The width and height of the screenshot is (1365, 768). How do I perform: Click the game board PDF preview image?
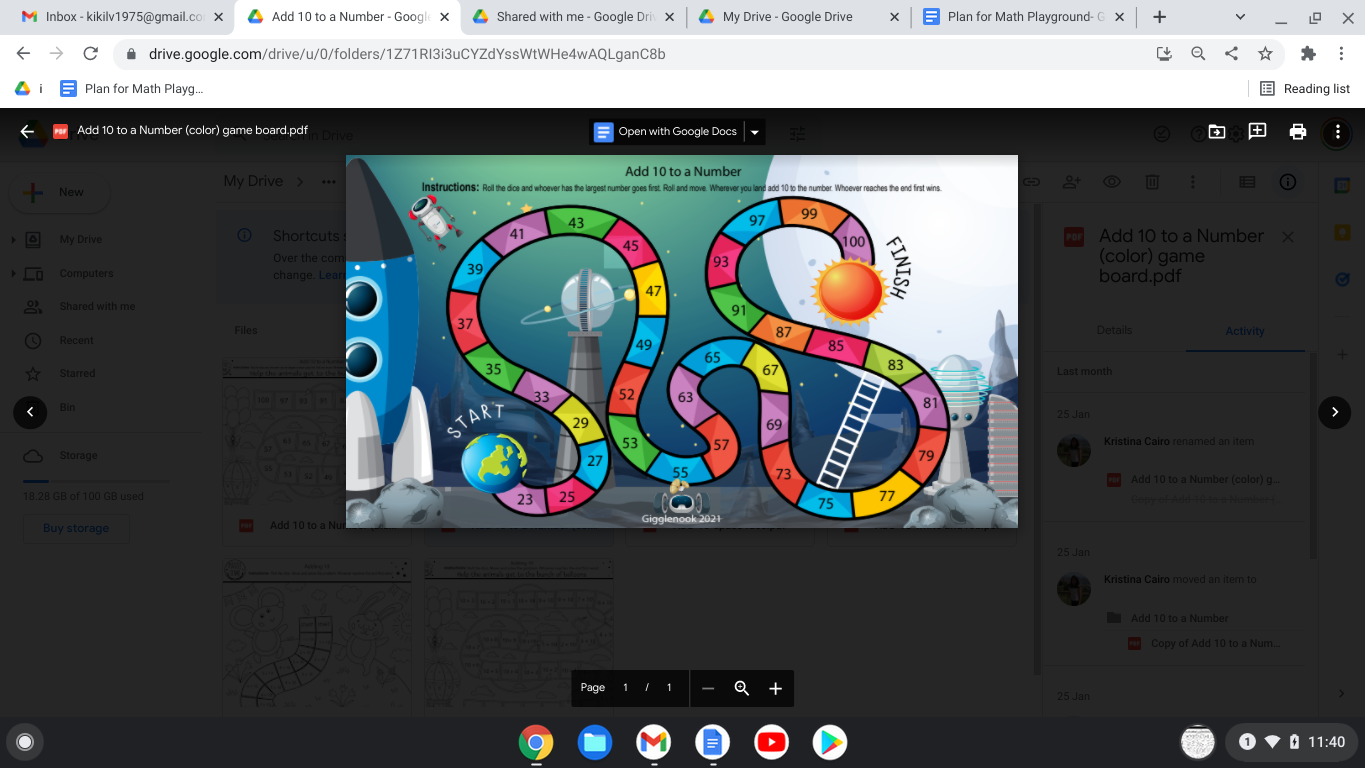[x=681, y=340]
